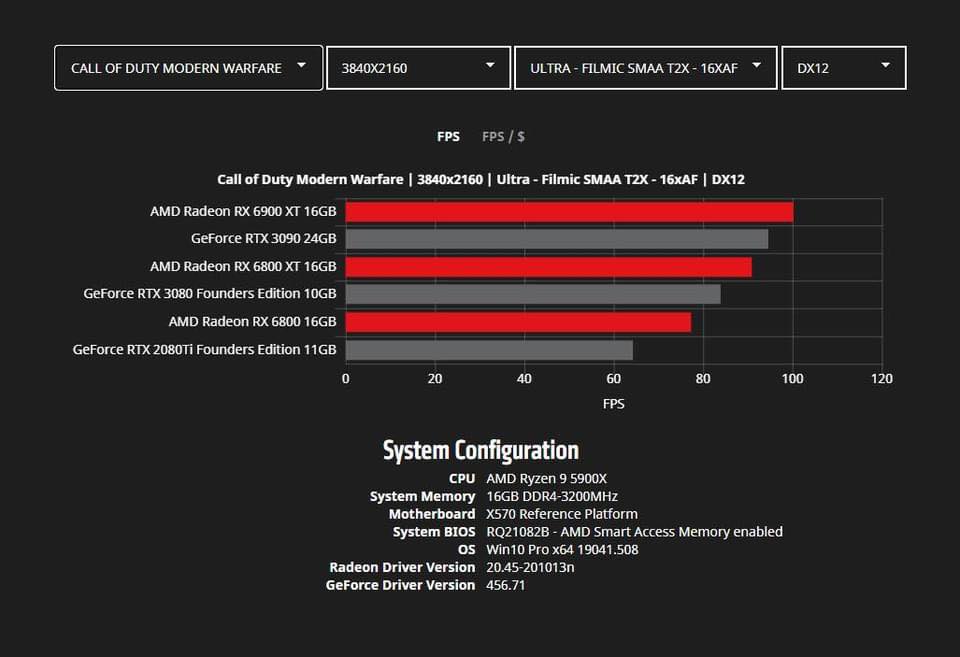The width and height of the screenshot is (960, 657).
Task: Click the AMD Radeon RX 6800 XT red bar
Action: pyautogui.click(x=549, y=267)
